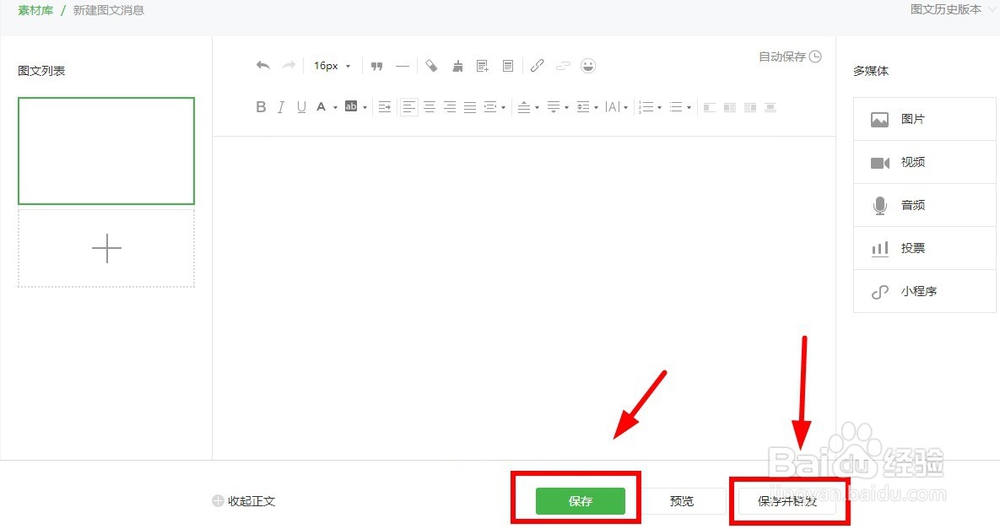
Task: Insert a hyperlink with the chain icon
Action: pos(537,66)
